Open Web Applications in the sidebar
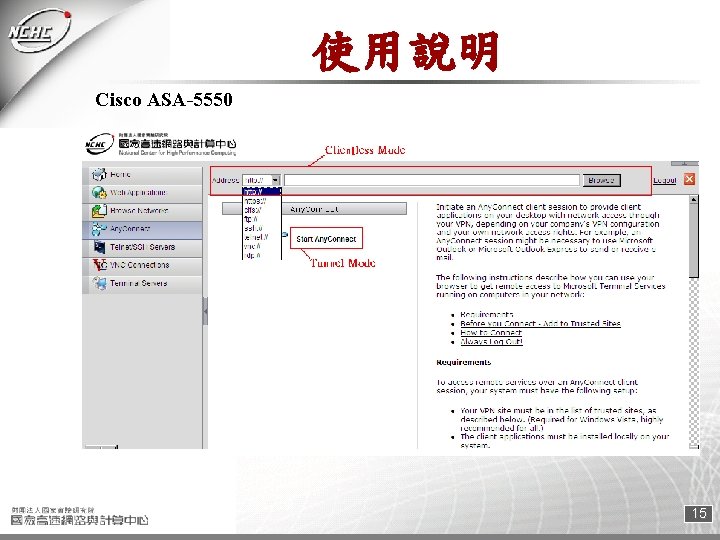 tap(142, 193)
